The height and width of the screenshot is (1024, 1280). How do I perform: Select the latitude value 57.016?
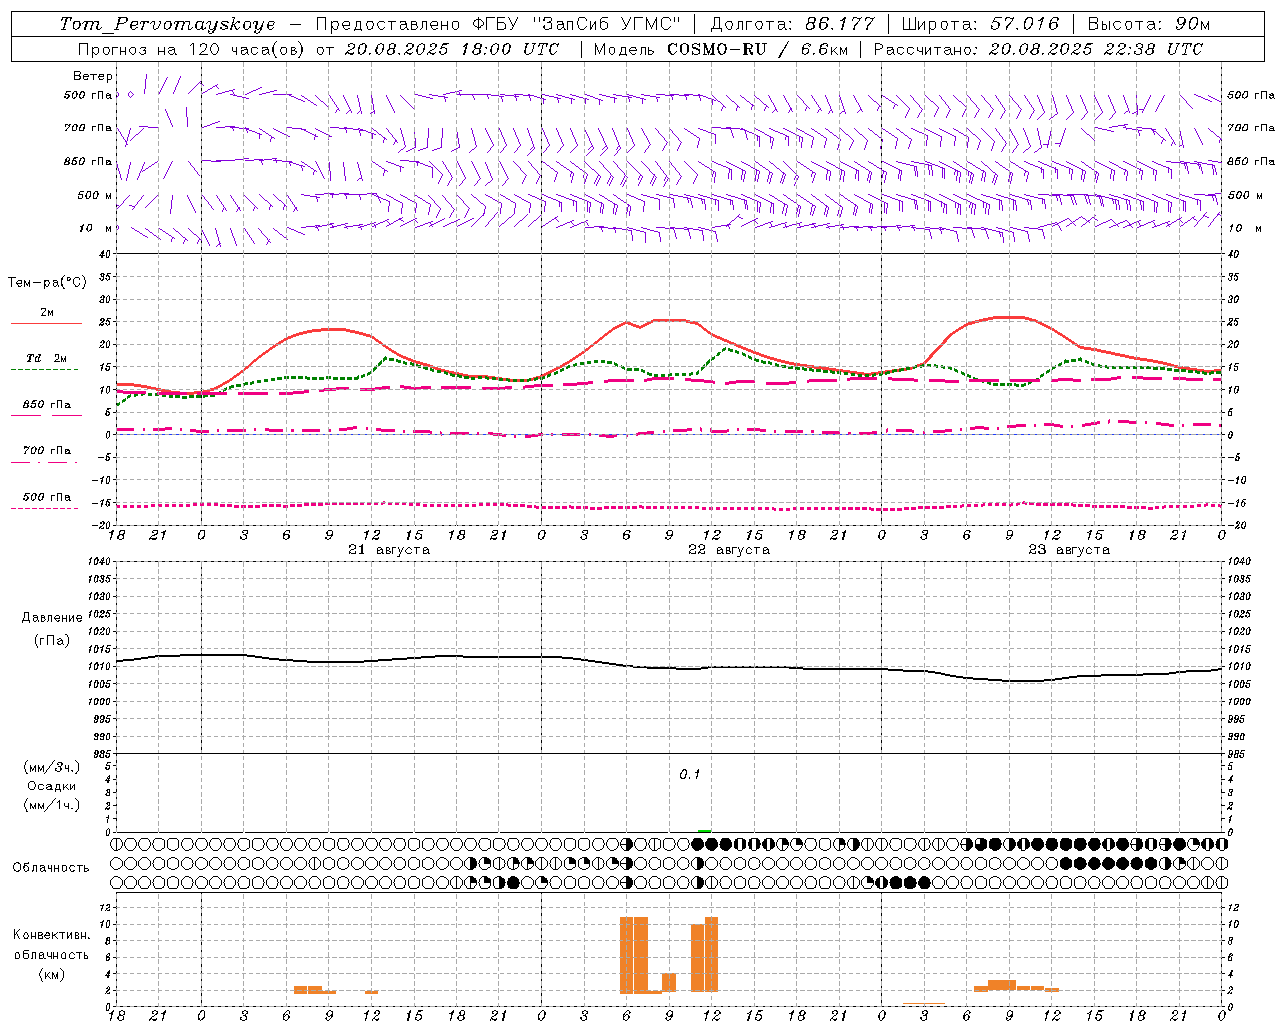click(1024, 24)
